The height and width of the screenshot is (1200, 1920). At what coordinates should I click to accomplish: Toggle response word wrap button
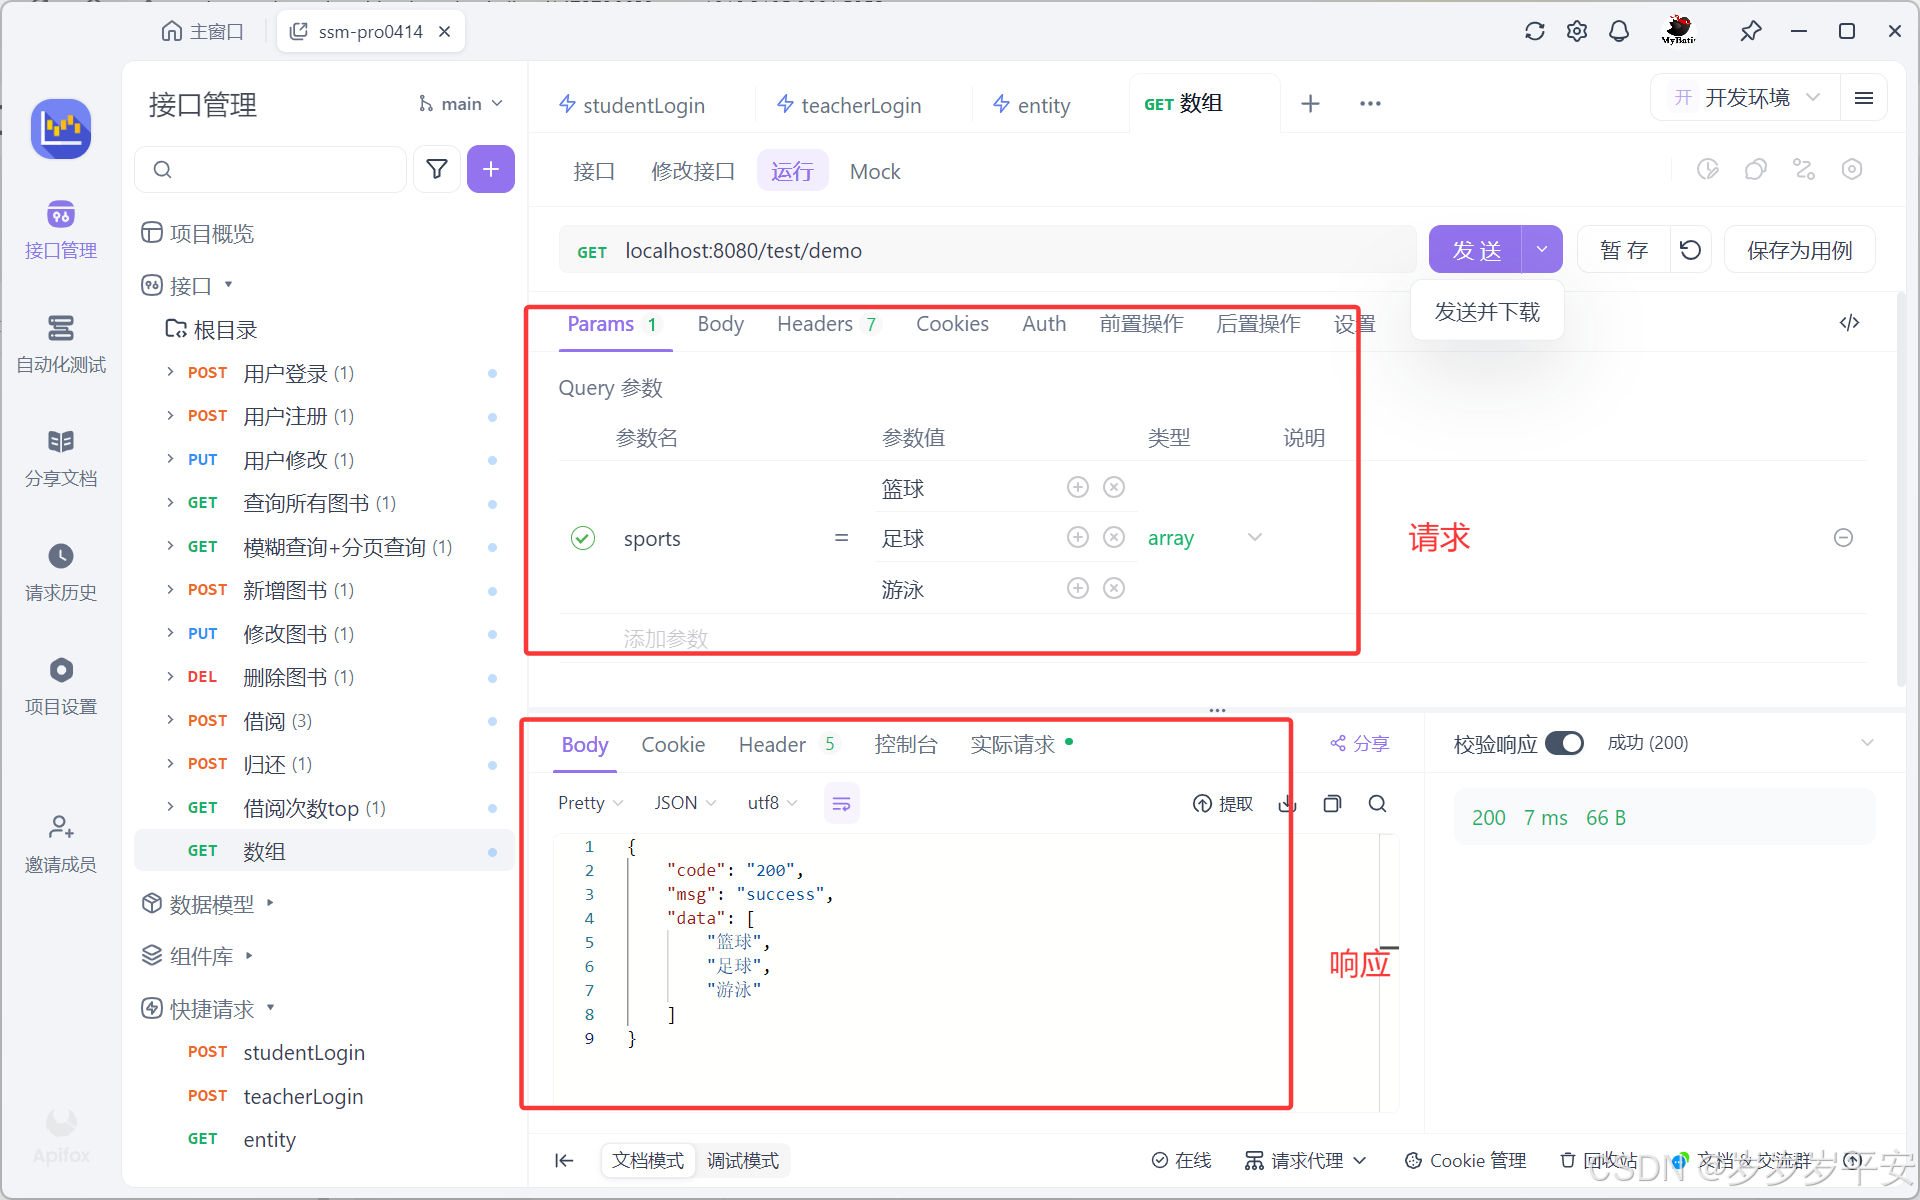coord(841,804)
